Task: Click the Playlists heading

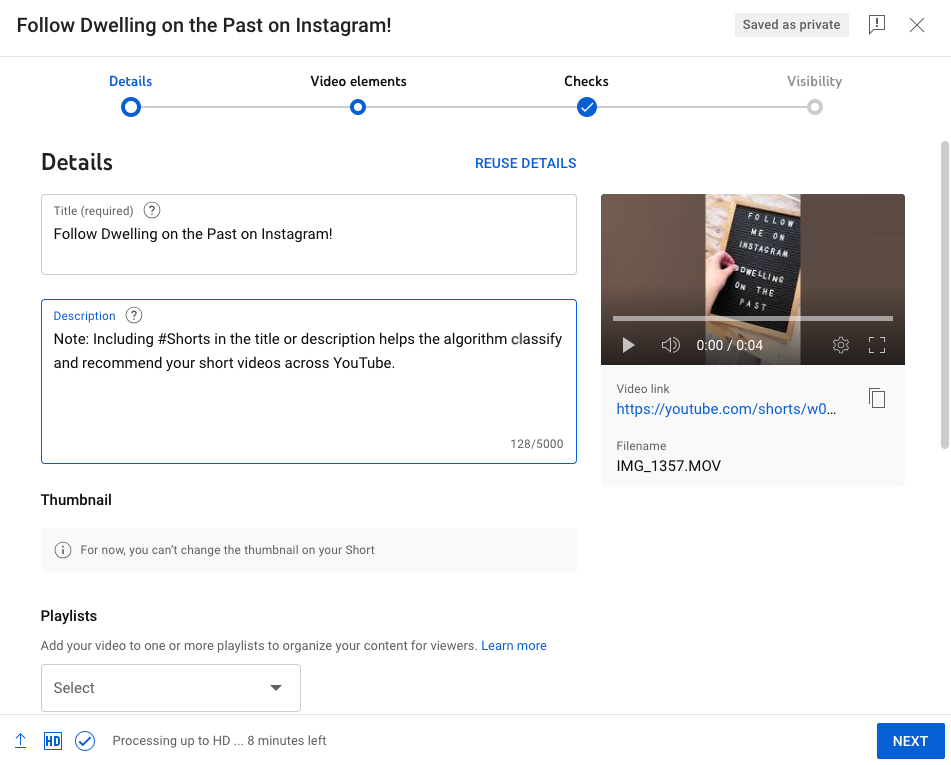Action: tap(69, 616)
